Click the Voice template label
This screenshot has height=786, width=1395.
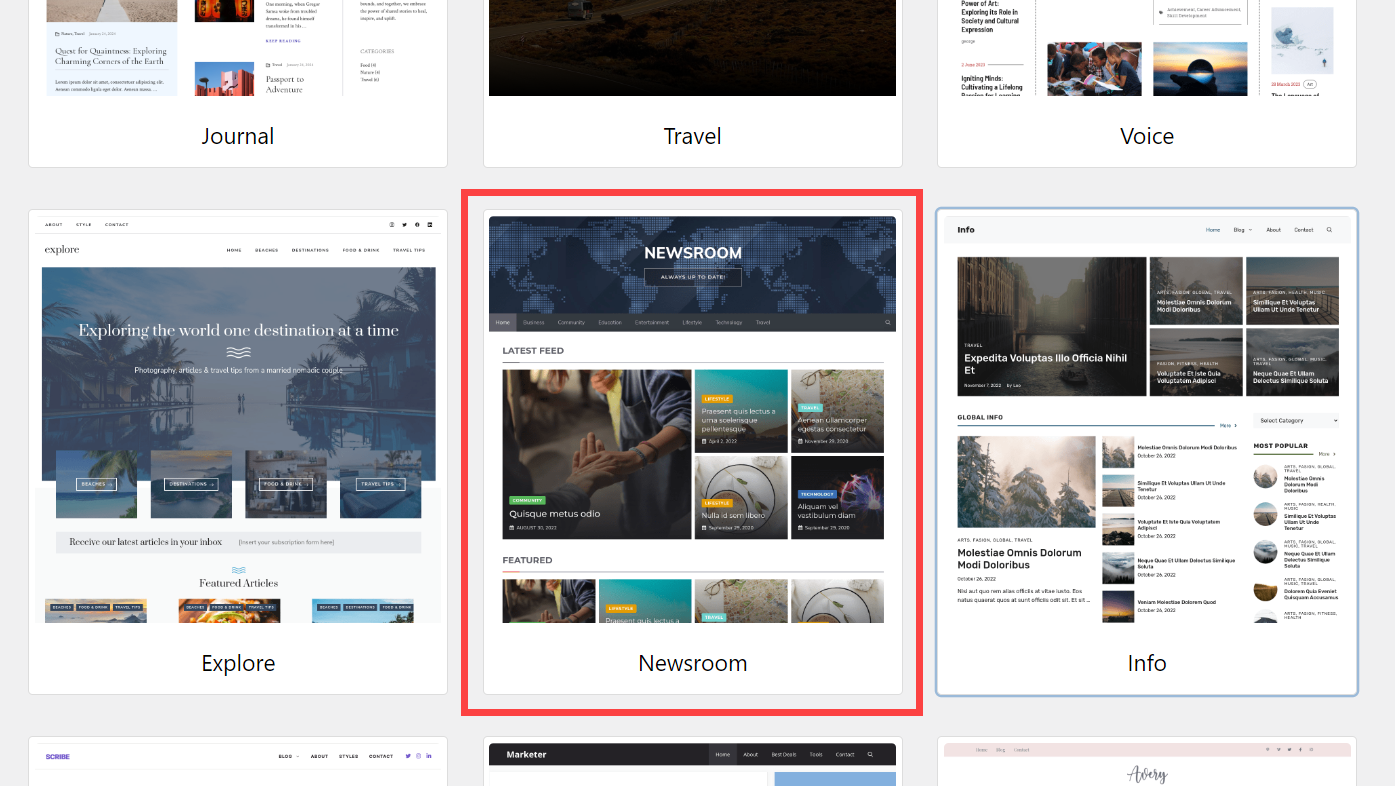click(x=1147, y=136)
